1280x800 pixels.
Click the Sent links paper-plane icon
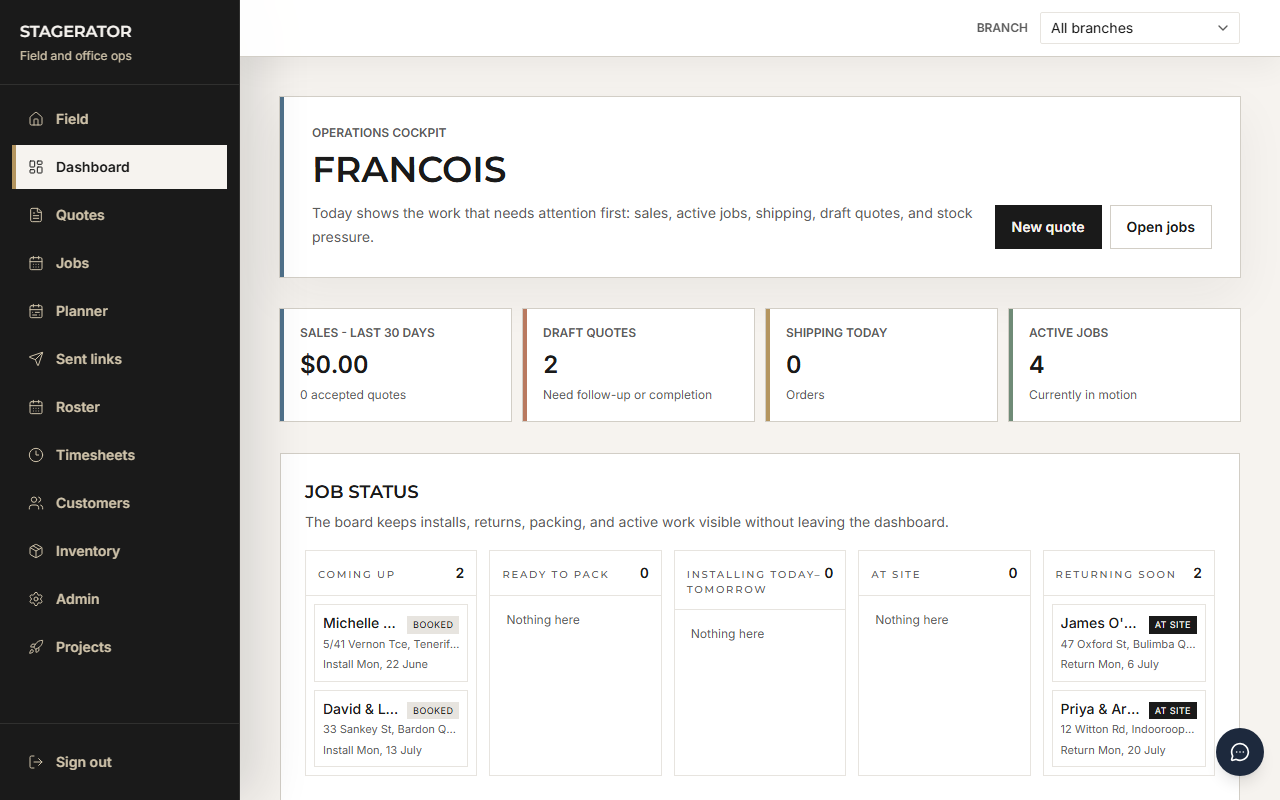coord(36,359)
